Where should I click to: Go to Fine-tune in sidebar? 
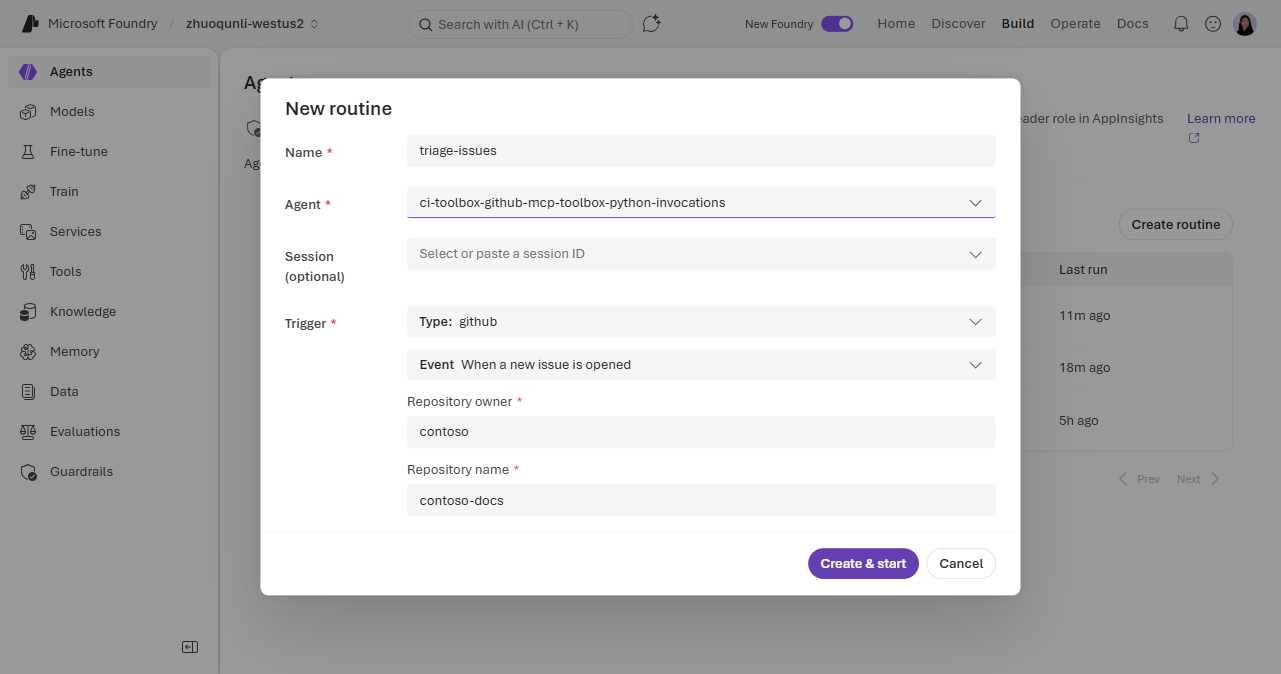click(109, 152)
